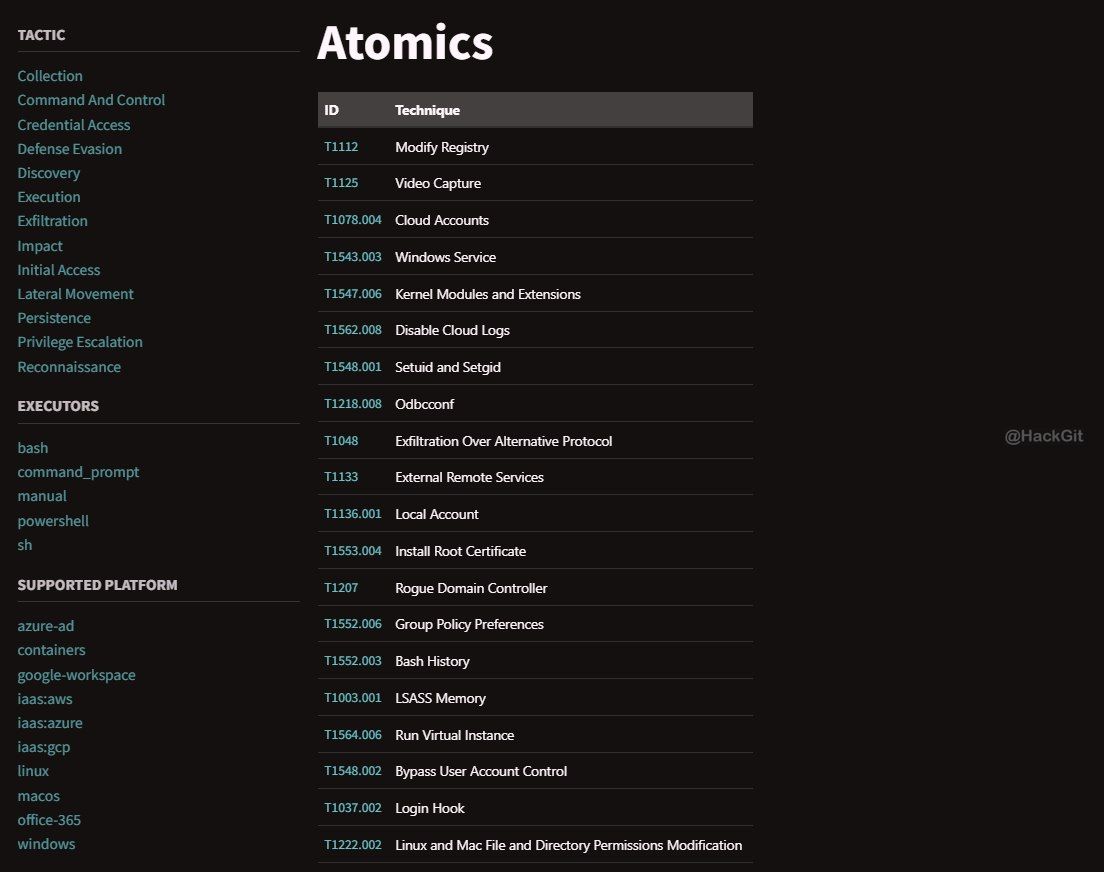Select the T1562.008 ID link
The image size is (1104, 872).
[353, 330]
